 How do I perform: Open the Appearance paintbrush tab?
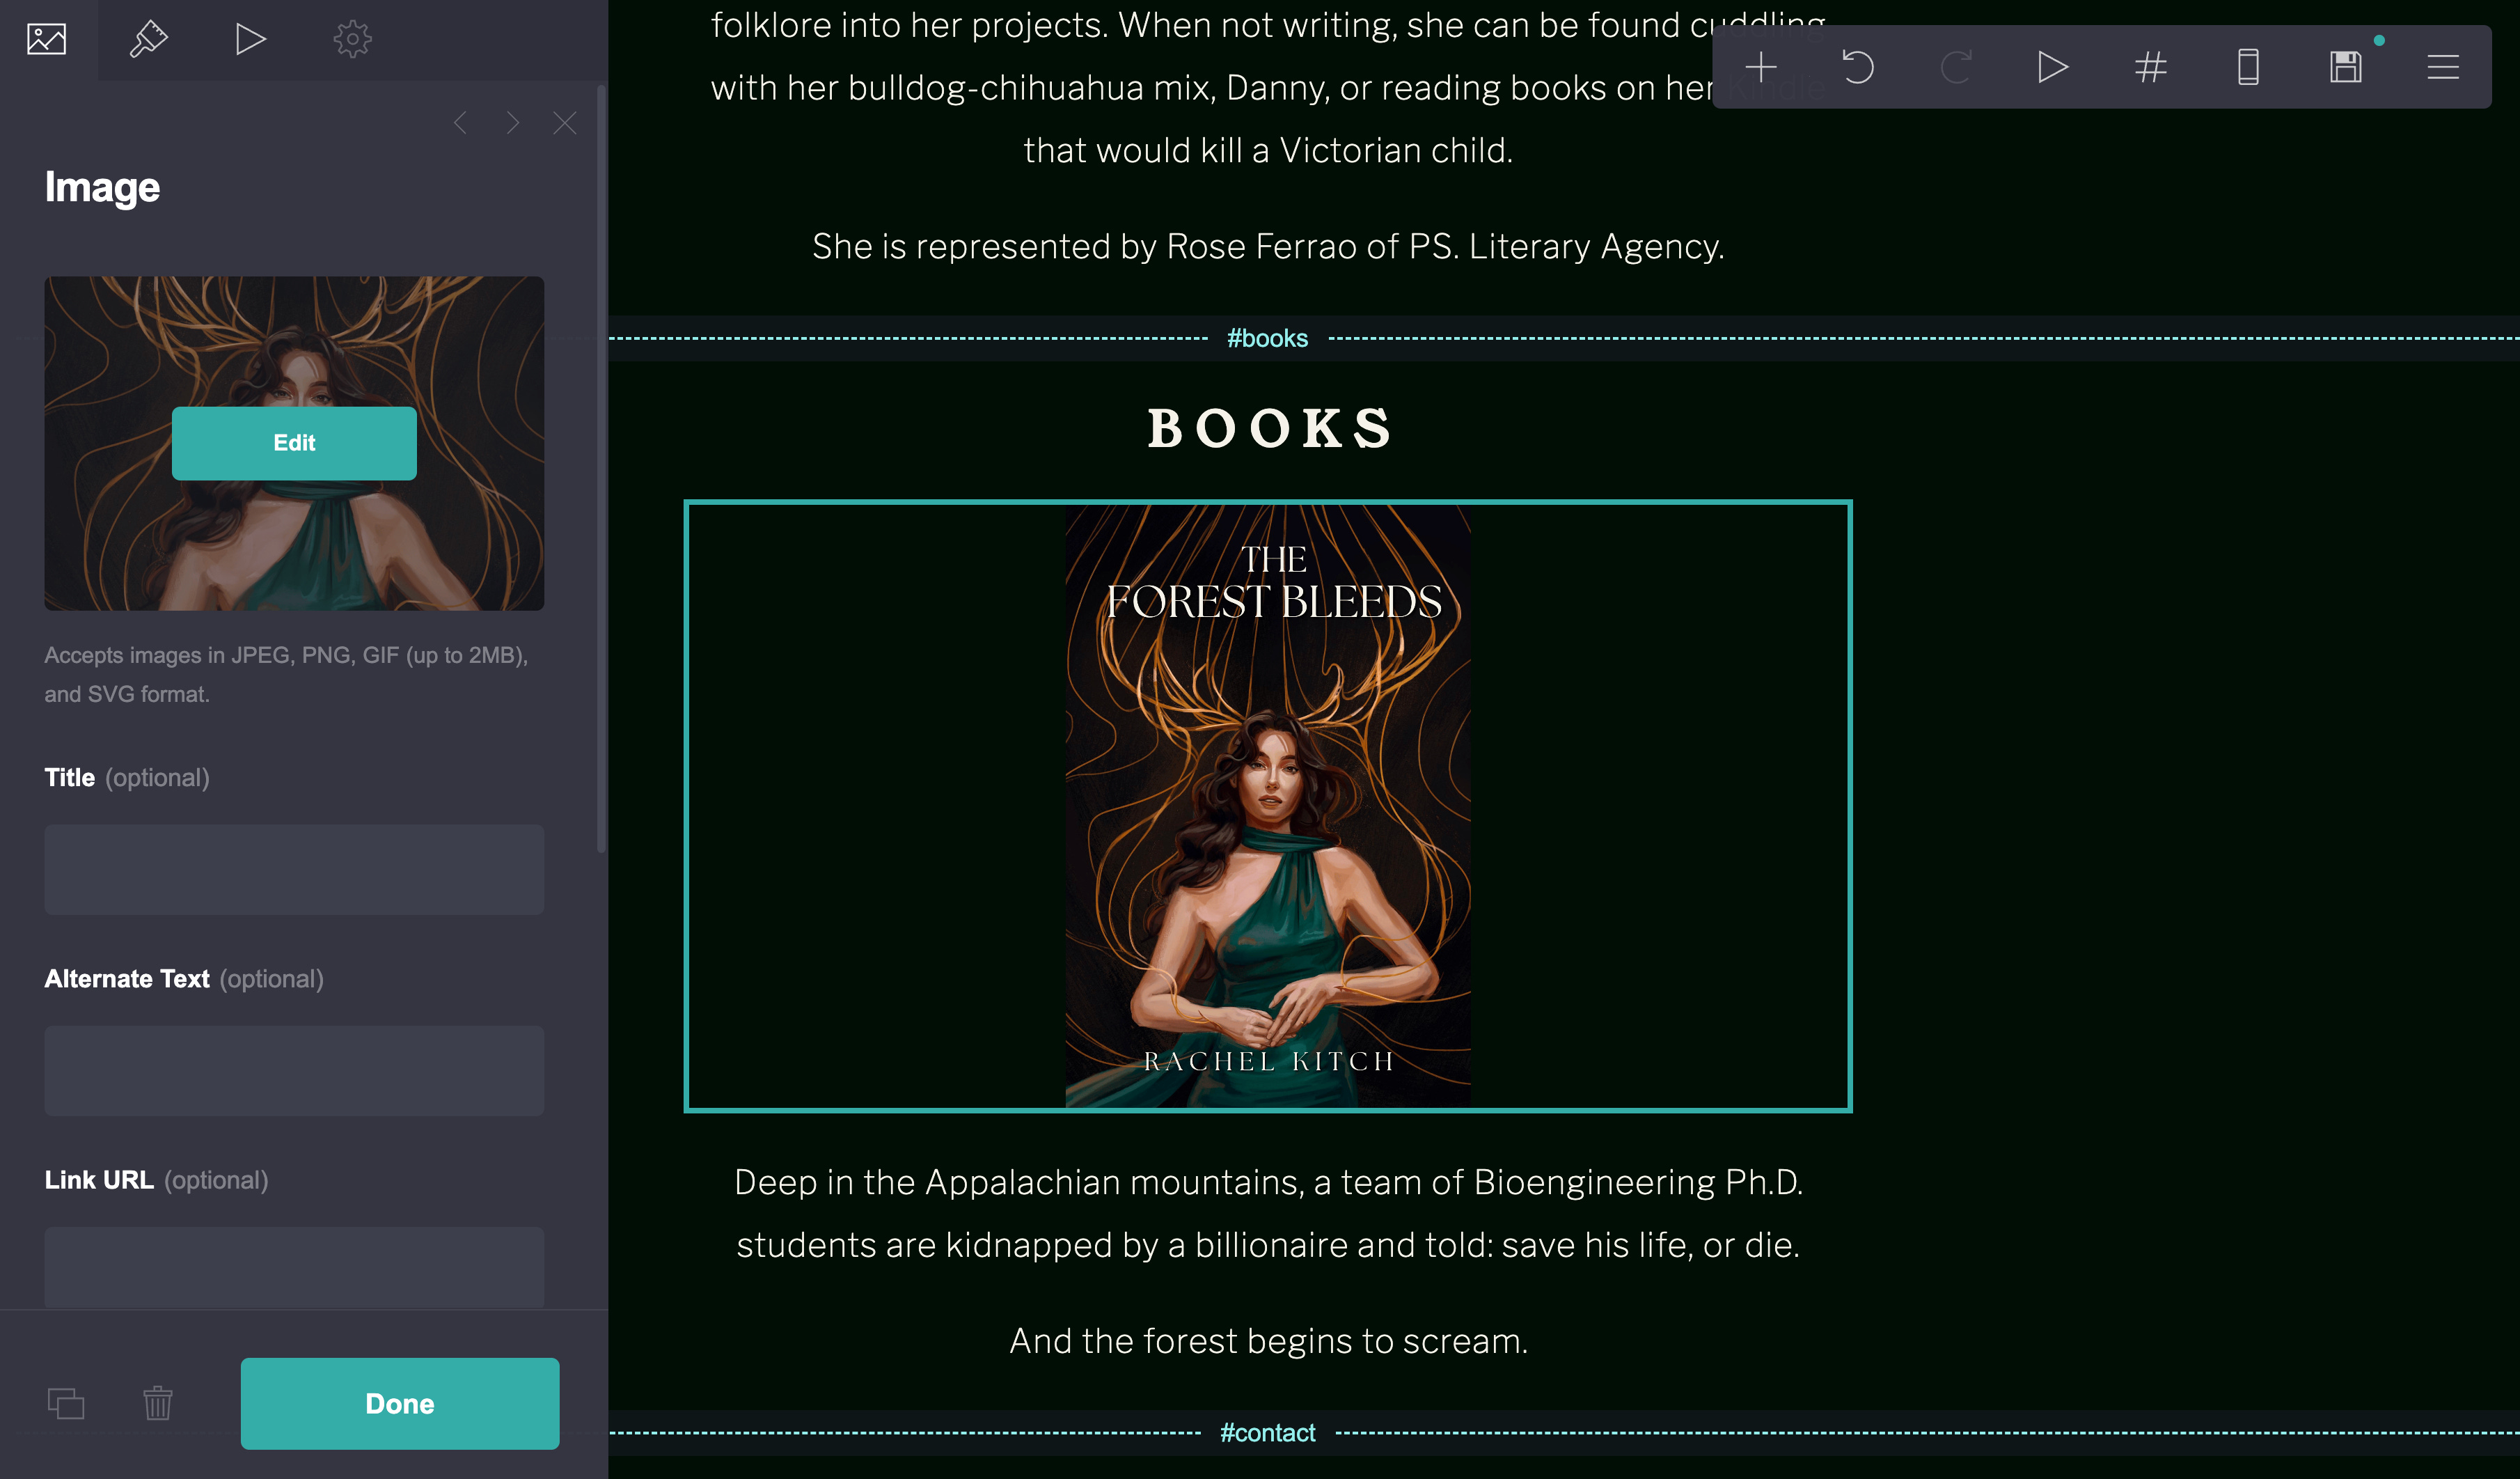click(x=149, y=40)
